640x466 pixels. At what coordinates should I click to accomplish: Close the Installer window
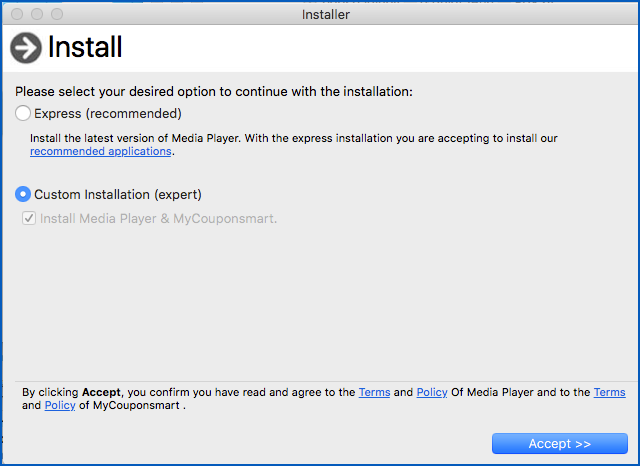click(17, 15)
